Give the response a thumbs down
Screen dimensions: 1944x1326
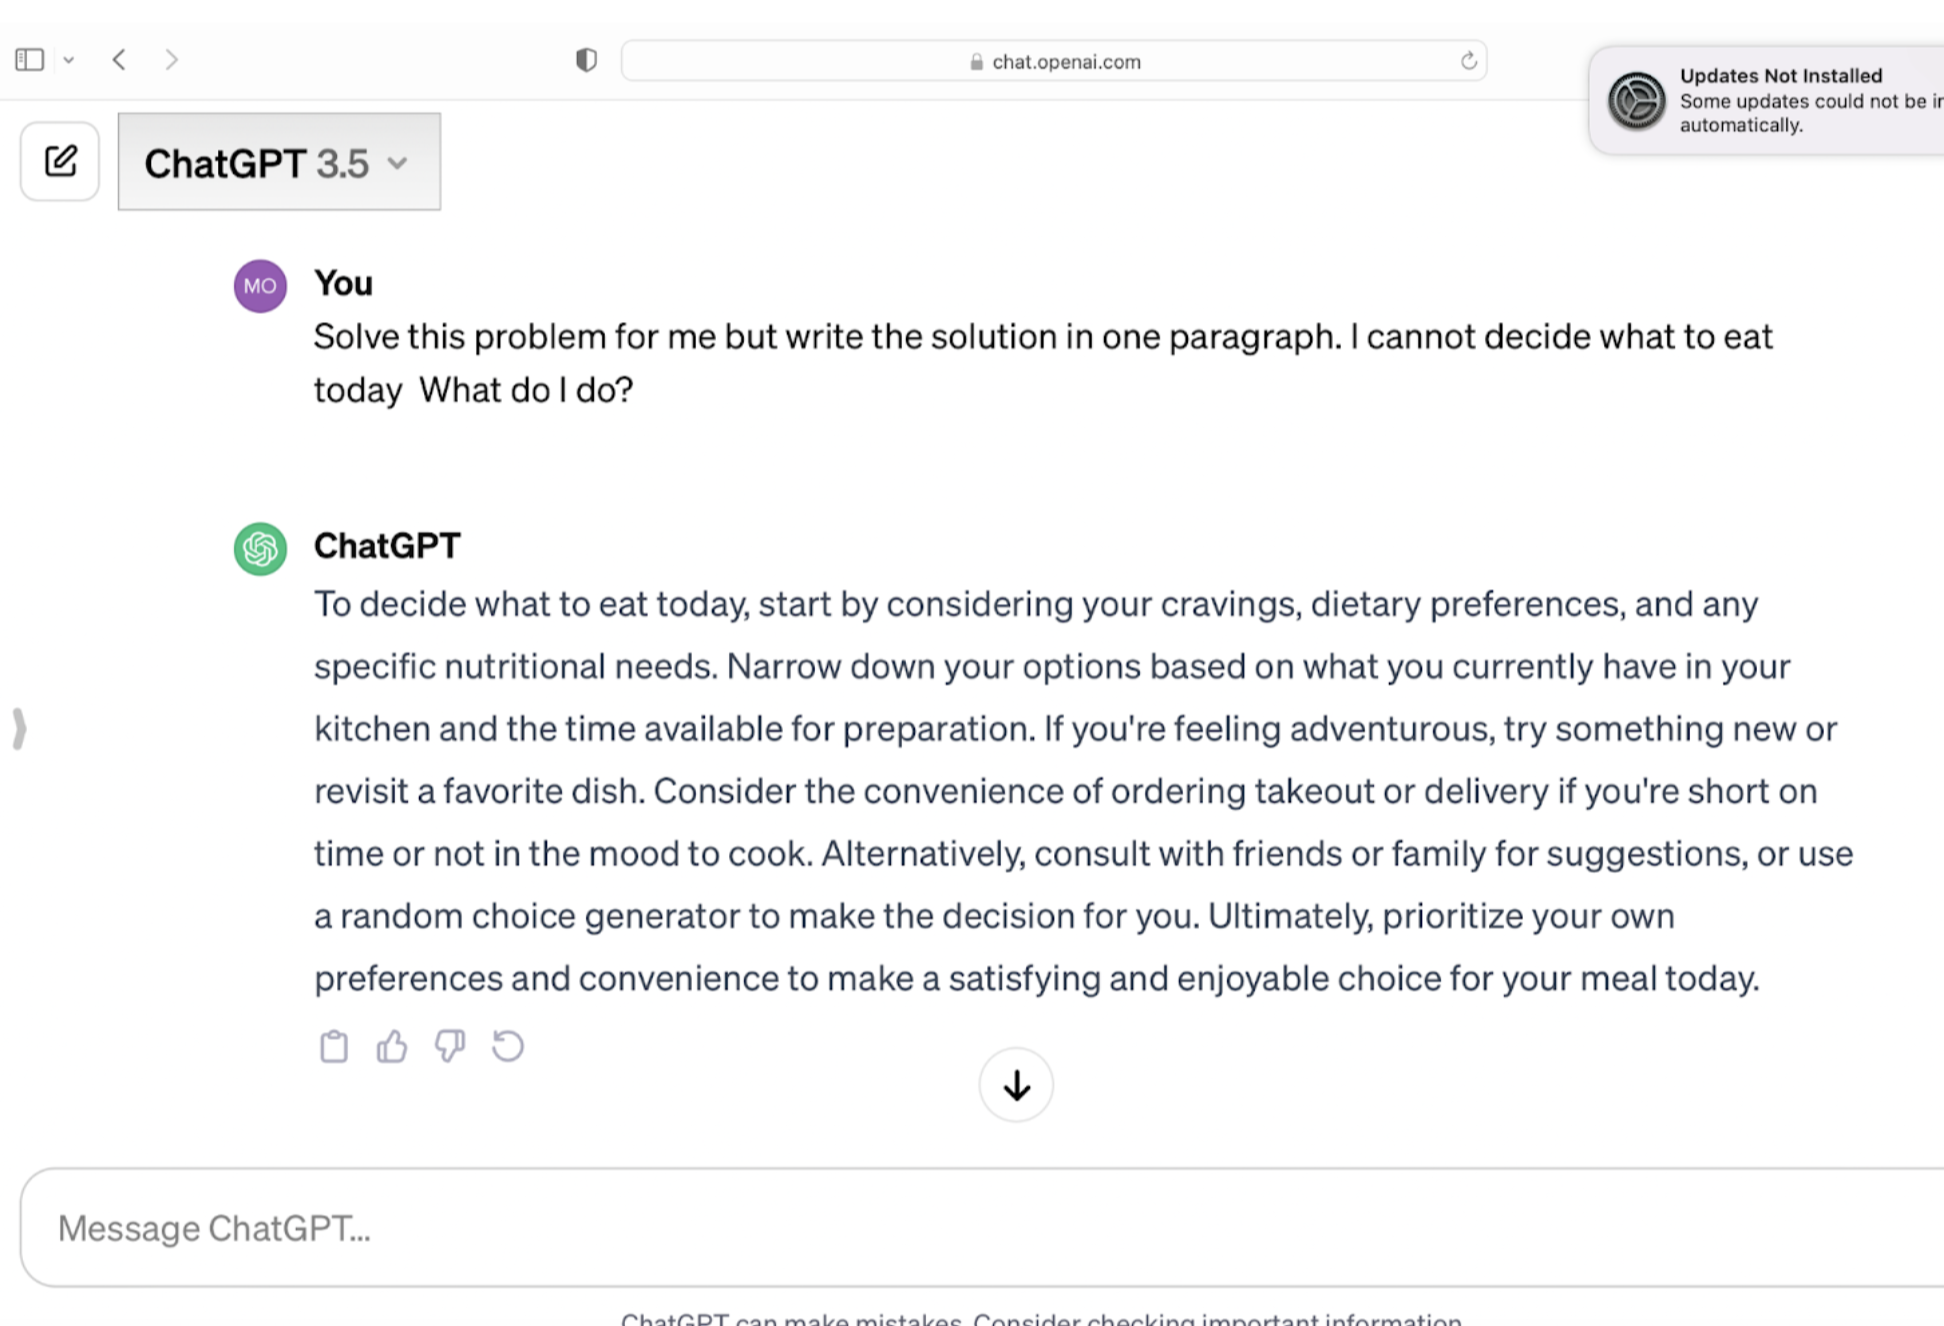point(450,1046)
